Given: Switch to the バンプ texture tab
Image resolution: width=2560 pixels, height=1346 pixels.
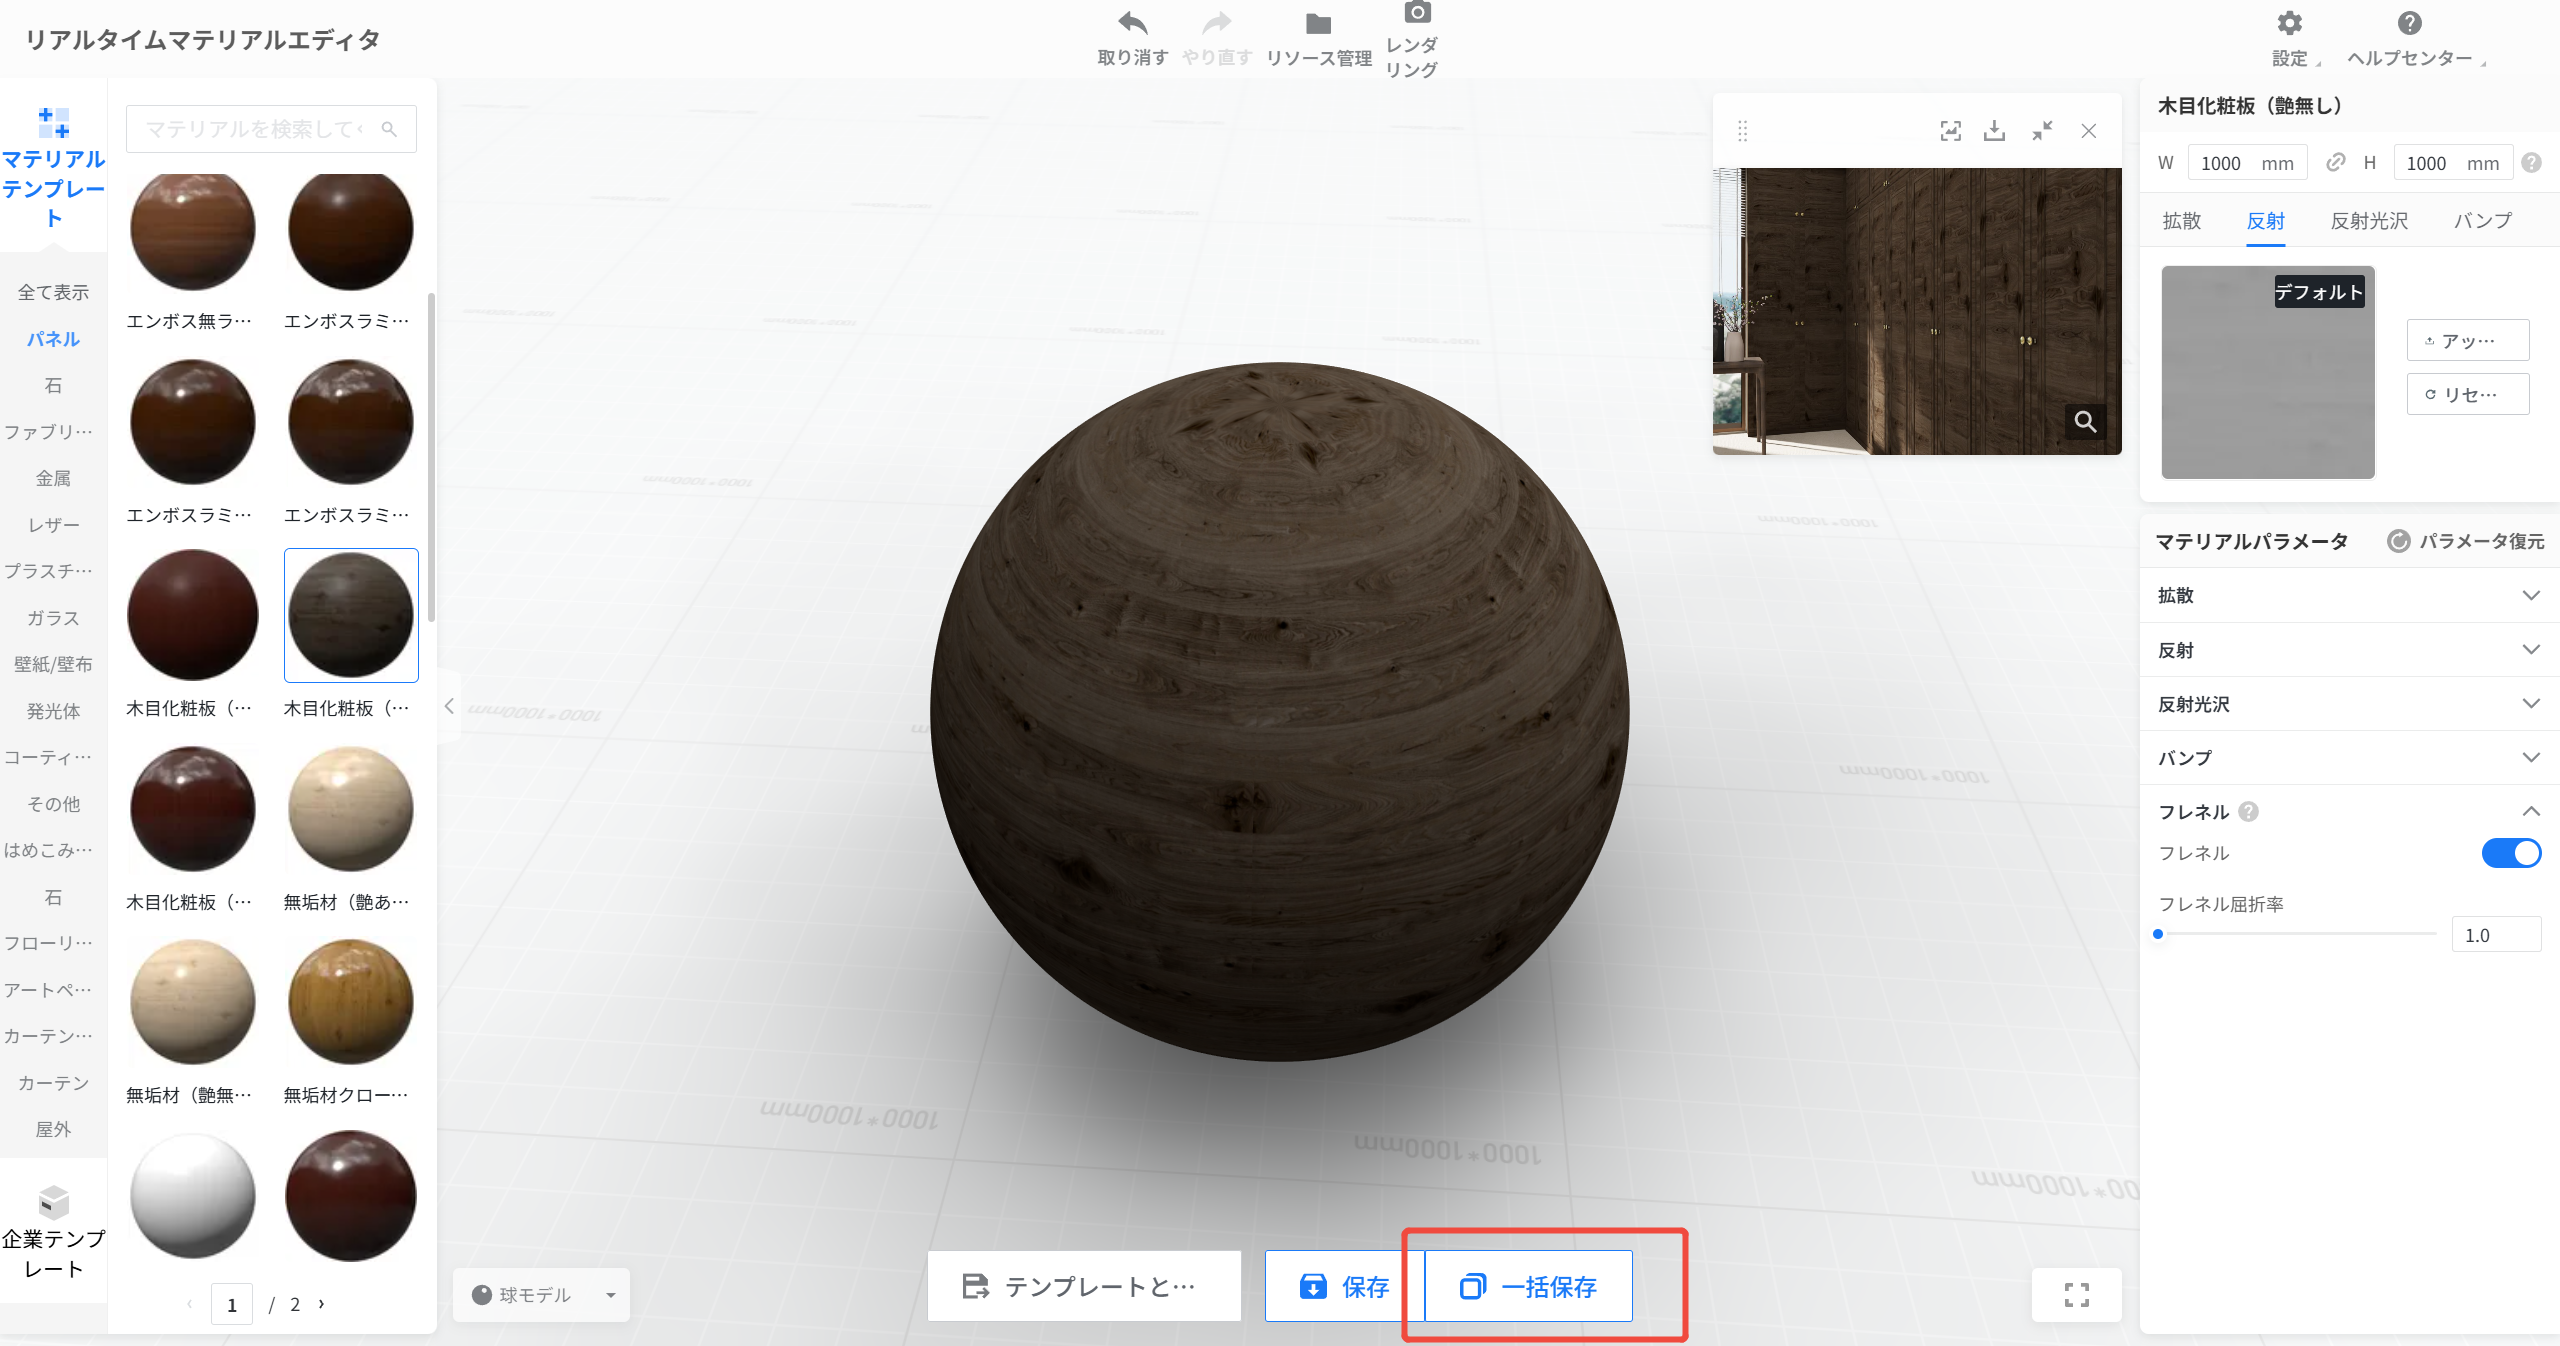Looking at the screenshot, I should tap(2482, 221).
